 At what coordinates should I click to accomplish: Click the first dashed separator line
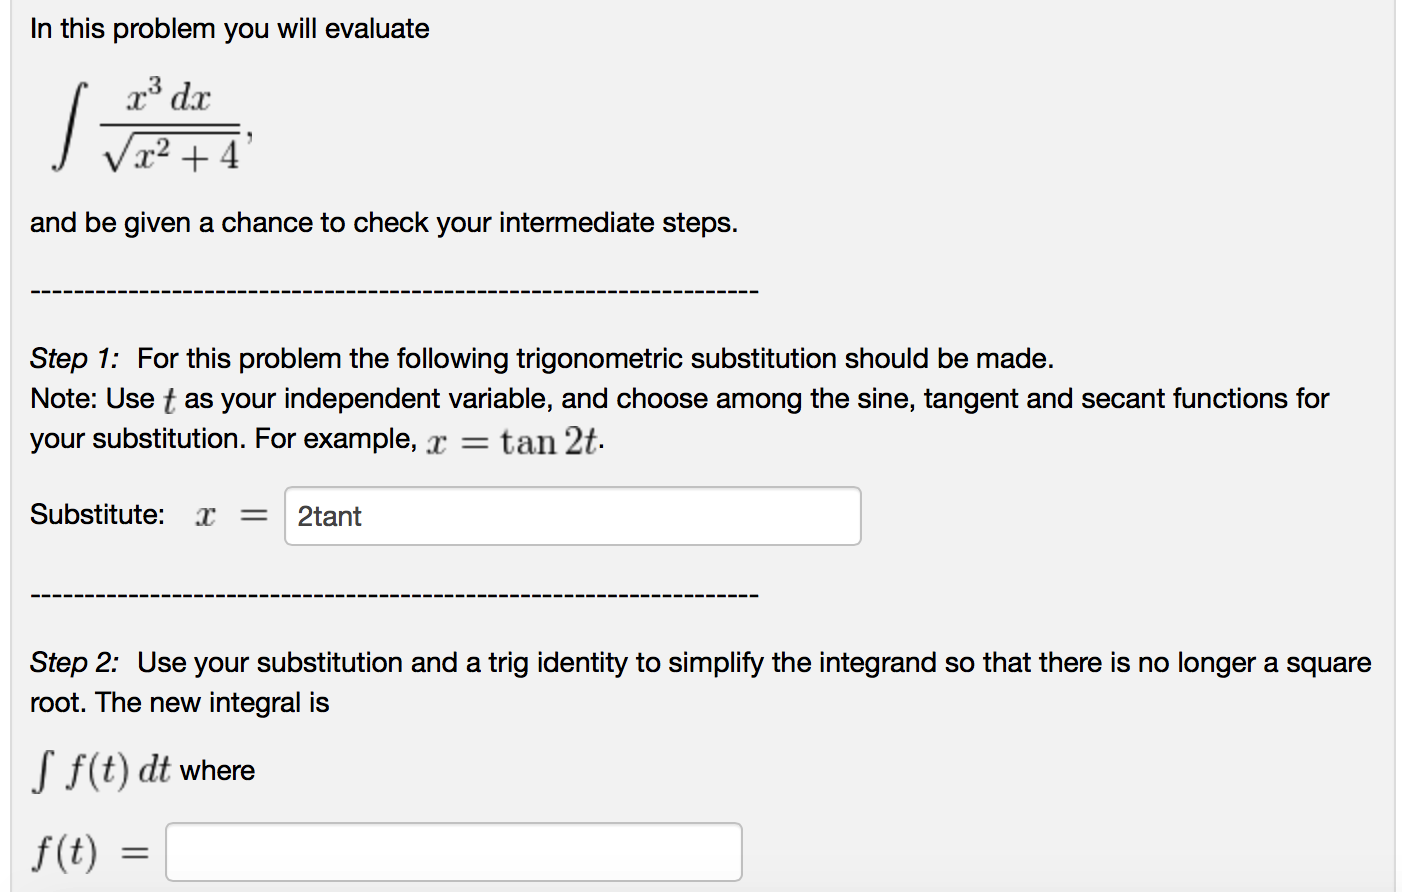coord(393,290)
